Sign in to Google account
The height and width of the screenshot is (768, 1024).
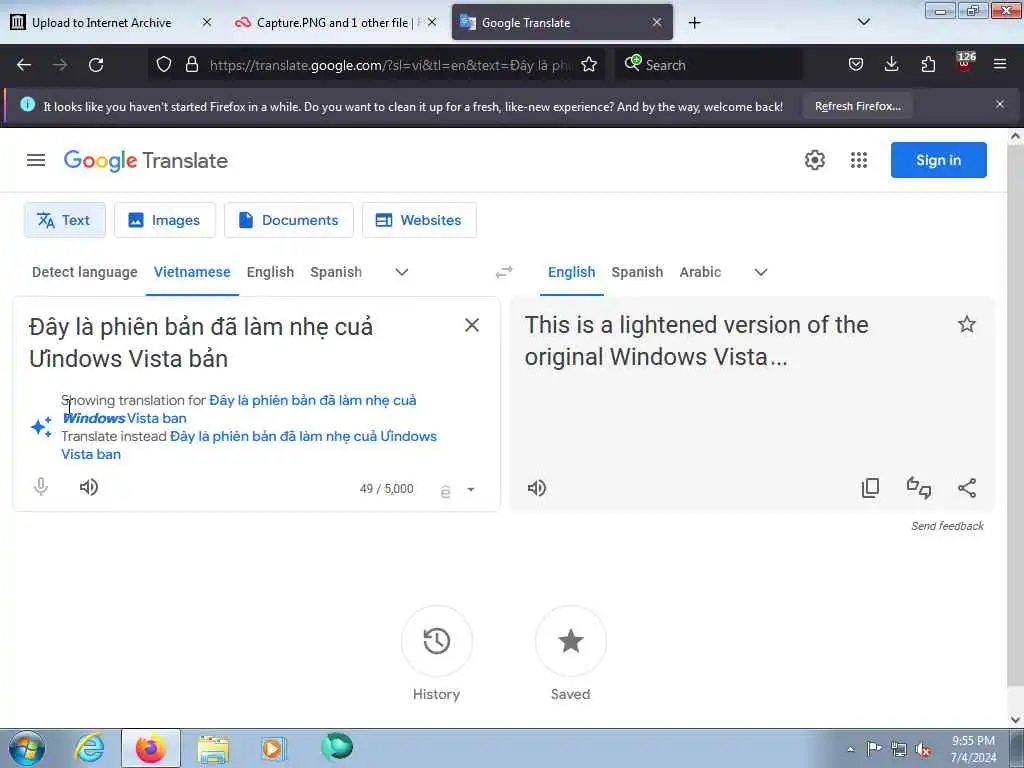(x=938, y=160)
